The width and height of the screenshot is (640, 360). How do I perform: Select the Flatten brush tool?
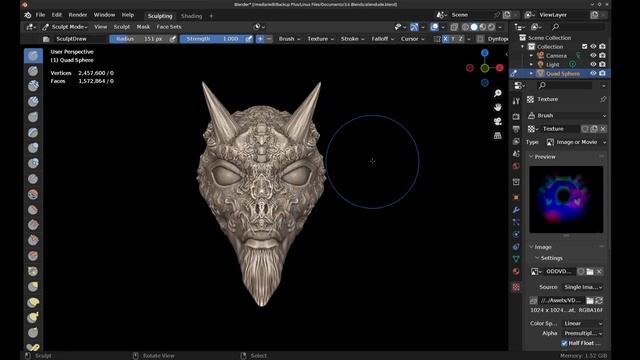33,210
